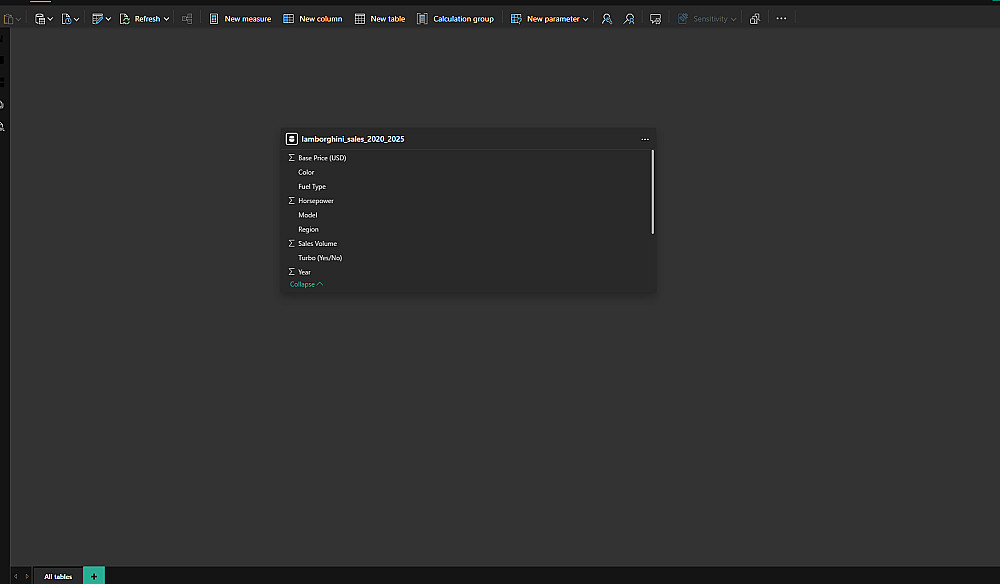The height and width of the screenshot is (584, 1000).
Task: Add a New column
Action: (x=312, y=19)
